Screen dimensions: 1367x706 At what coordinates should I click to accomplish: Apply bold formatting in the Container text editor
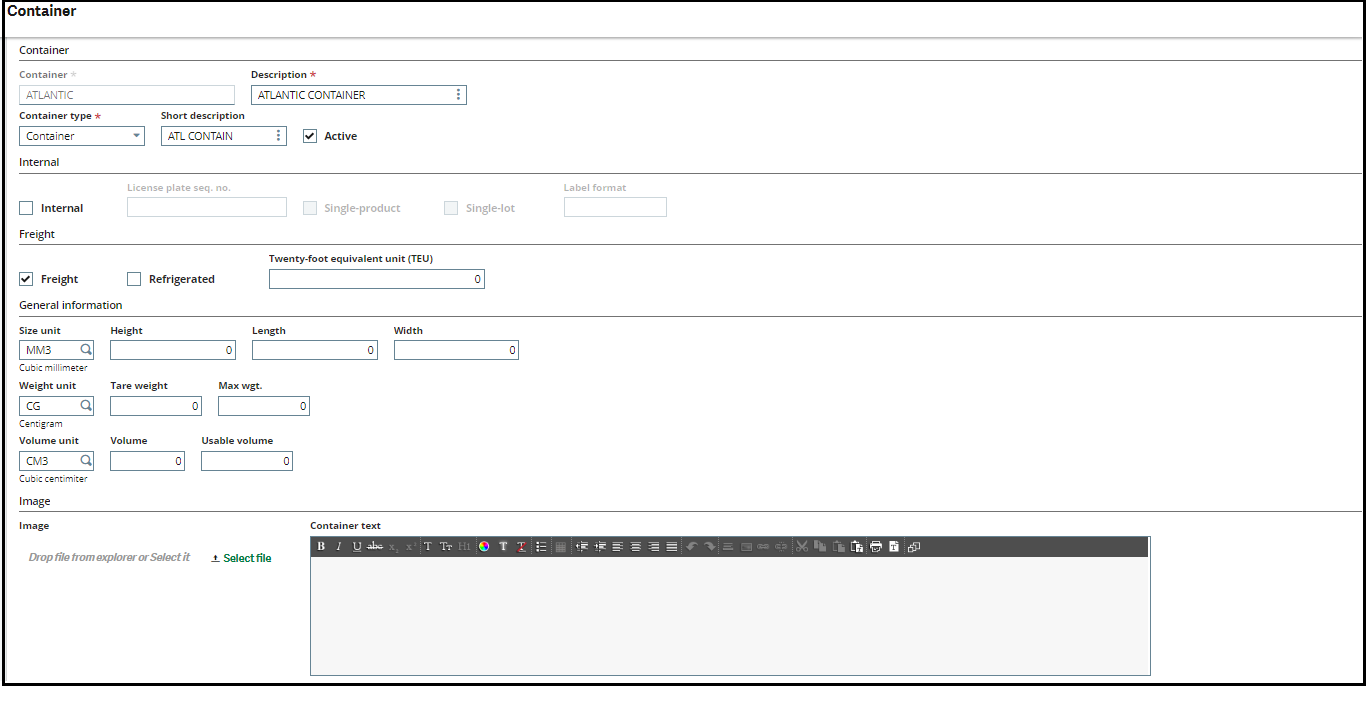pyautogui.click(x=320, y=547)
